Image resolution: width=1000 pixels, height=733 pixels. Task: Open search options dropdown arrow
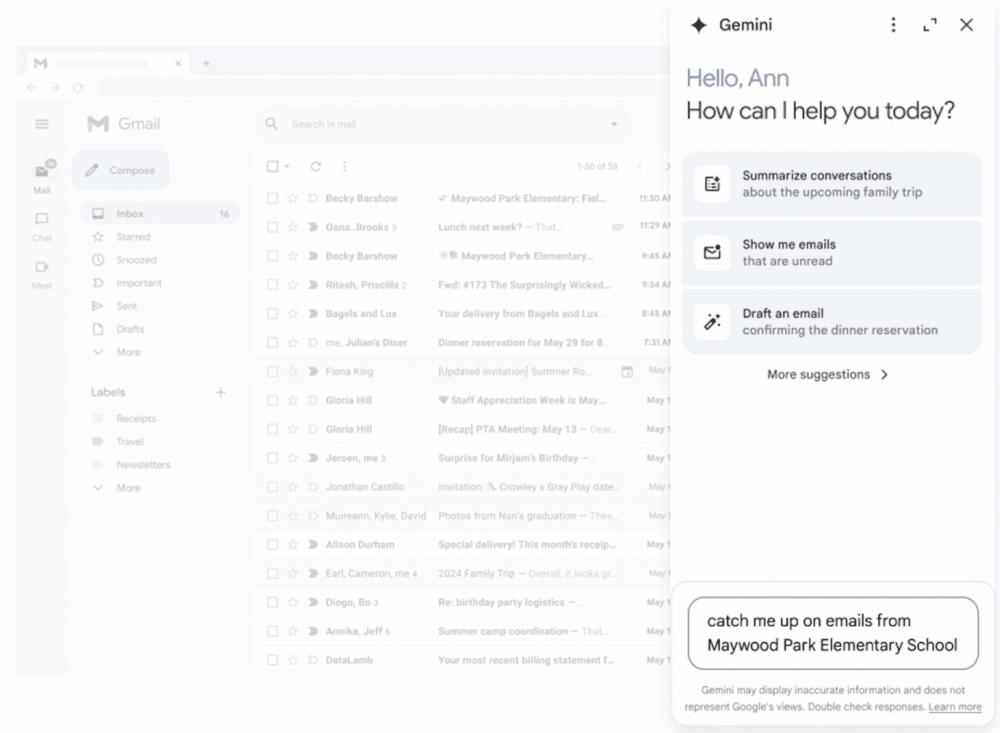(614, 124)
